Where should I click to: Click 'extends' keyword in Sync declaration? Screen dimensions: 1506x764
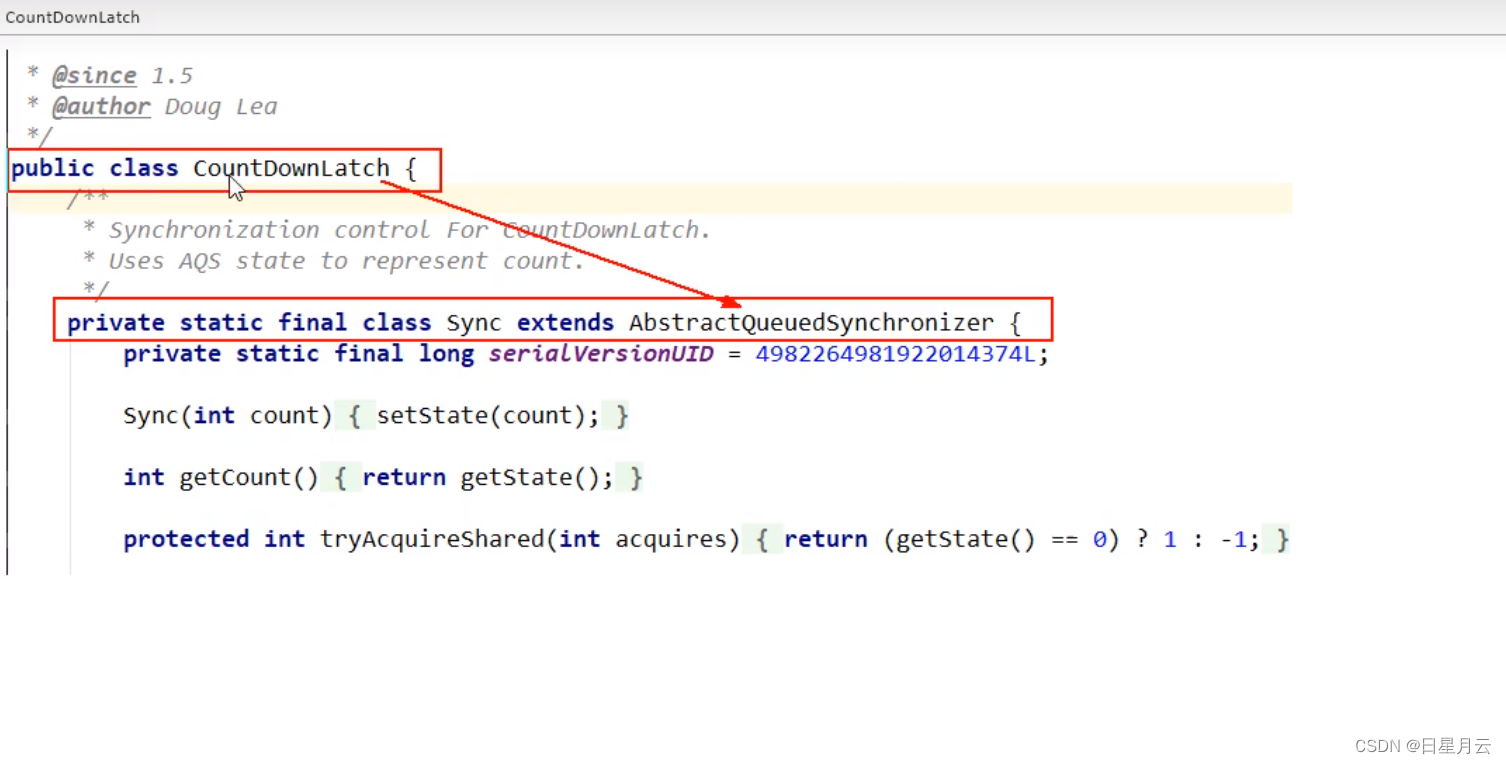[565, 323]
